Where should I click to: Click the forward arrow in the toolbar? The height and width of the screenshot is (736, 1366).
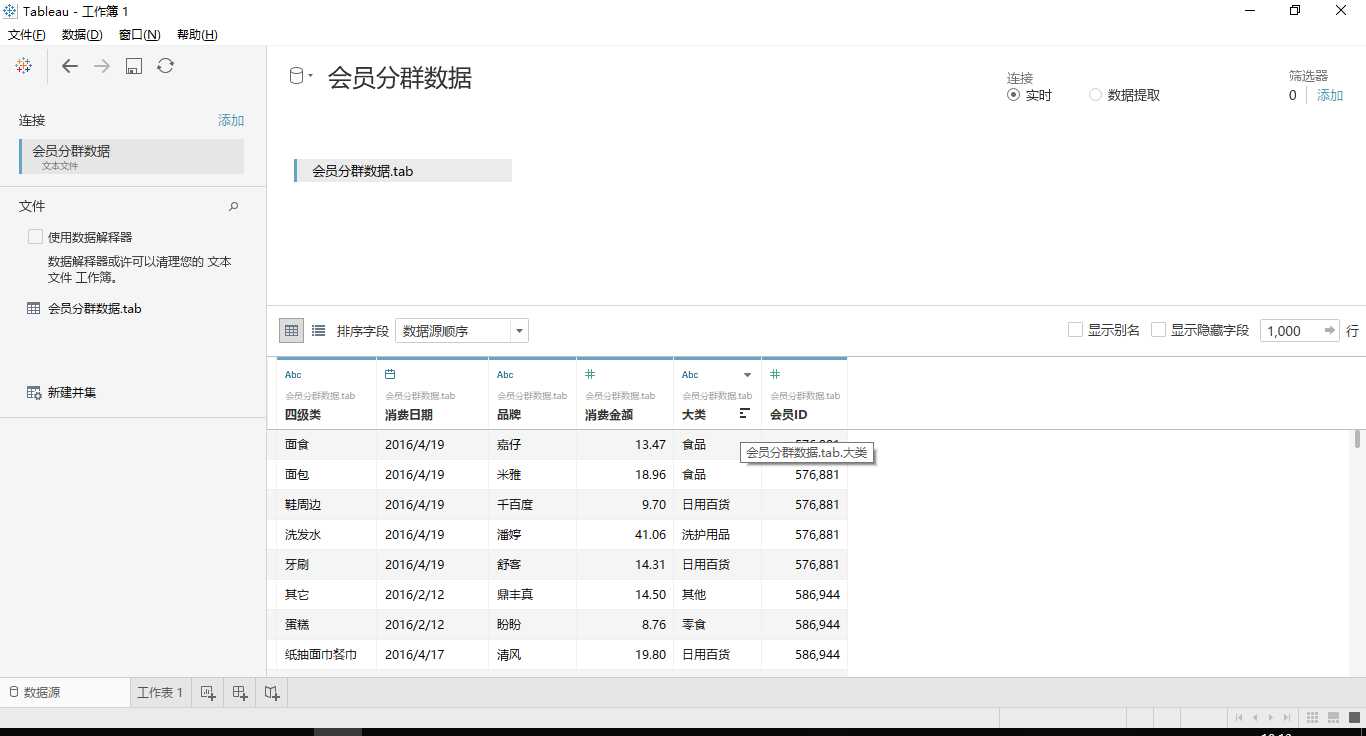click(x=102, y=66)
